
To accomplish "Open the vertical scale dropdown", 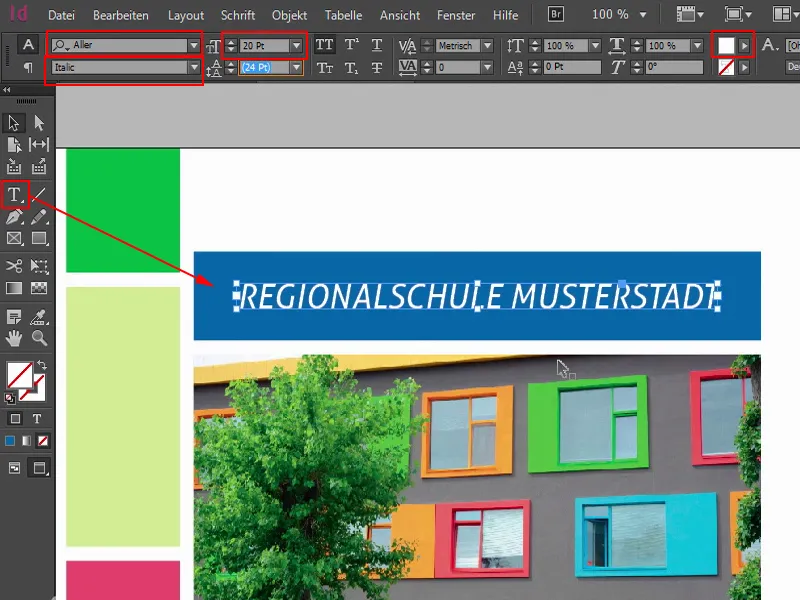I will (595, 45).
